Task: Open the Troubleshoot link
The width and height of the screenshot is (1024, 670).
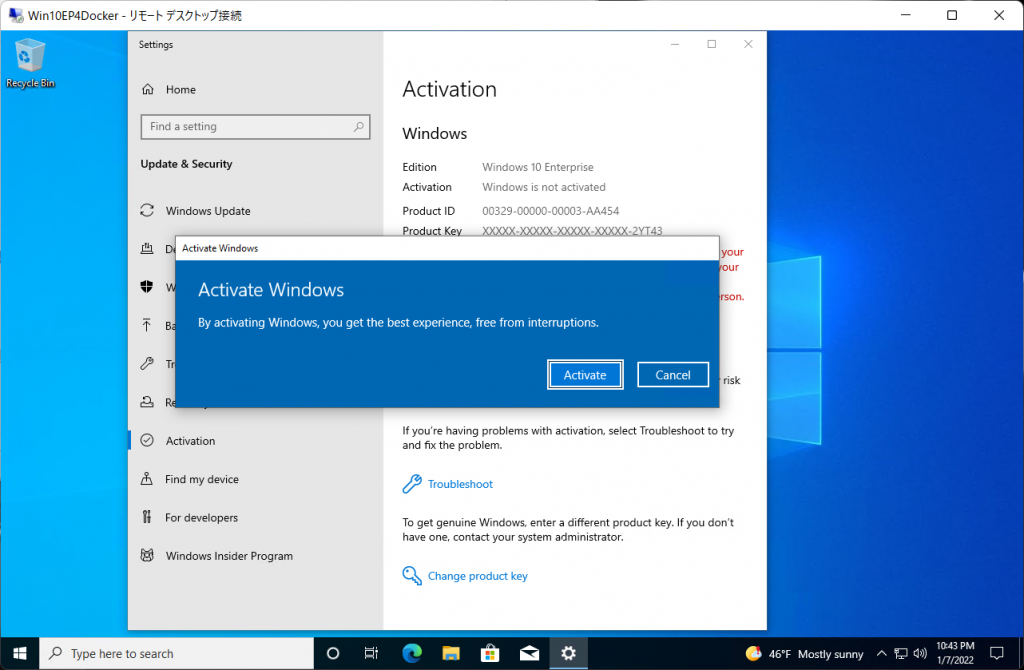Action: pyautogui.click(x=460, y=484)
